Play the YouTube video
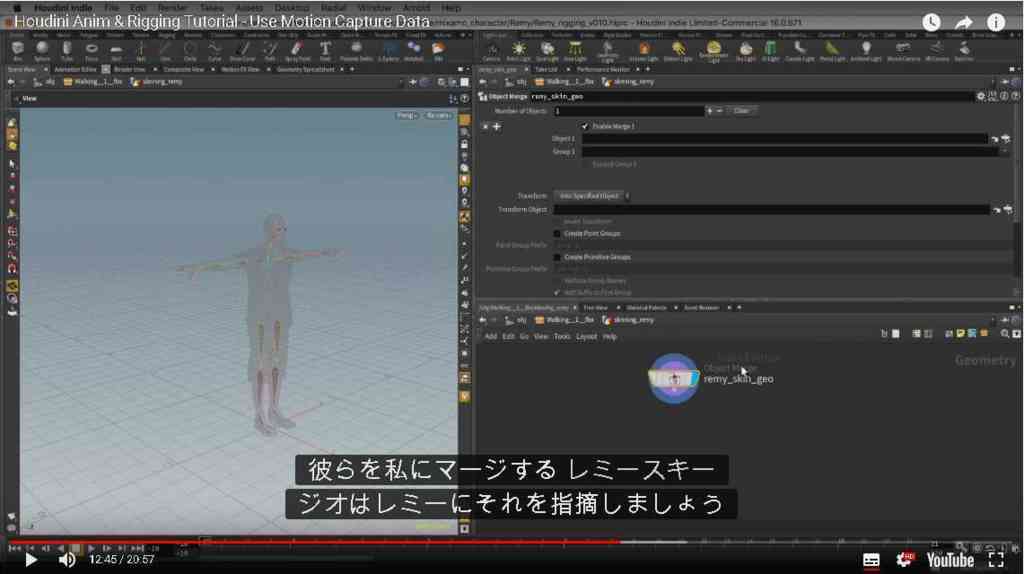The image size is (1024, 574). 30,560
